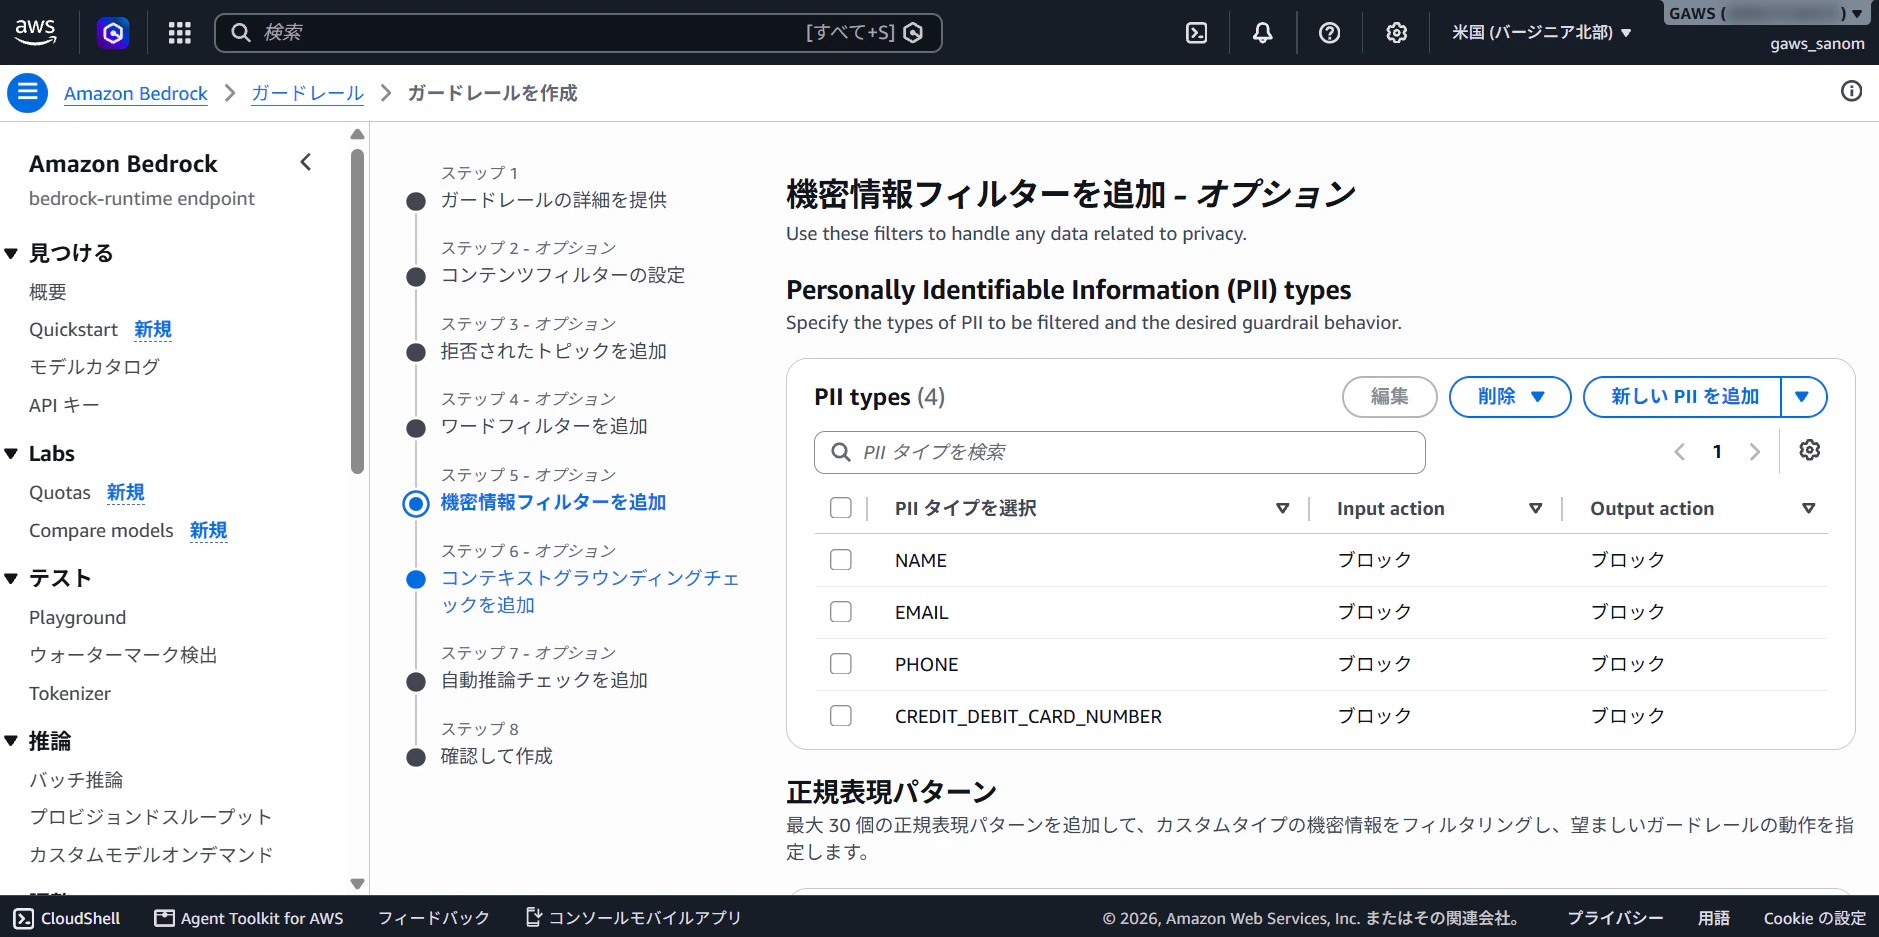Open the notifications bell
Screen dimensions: 1879x937
(x=1263, y=33)
